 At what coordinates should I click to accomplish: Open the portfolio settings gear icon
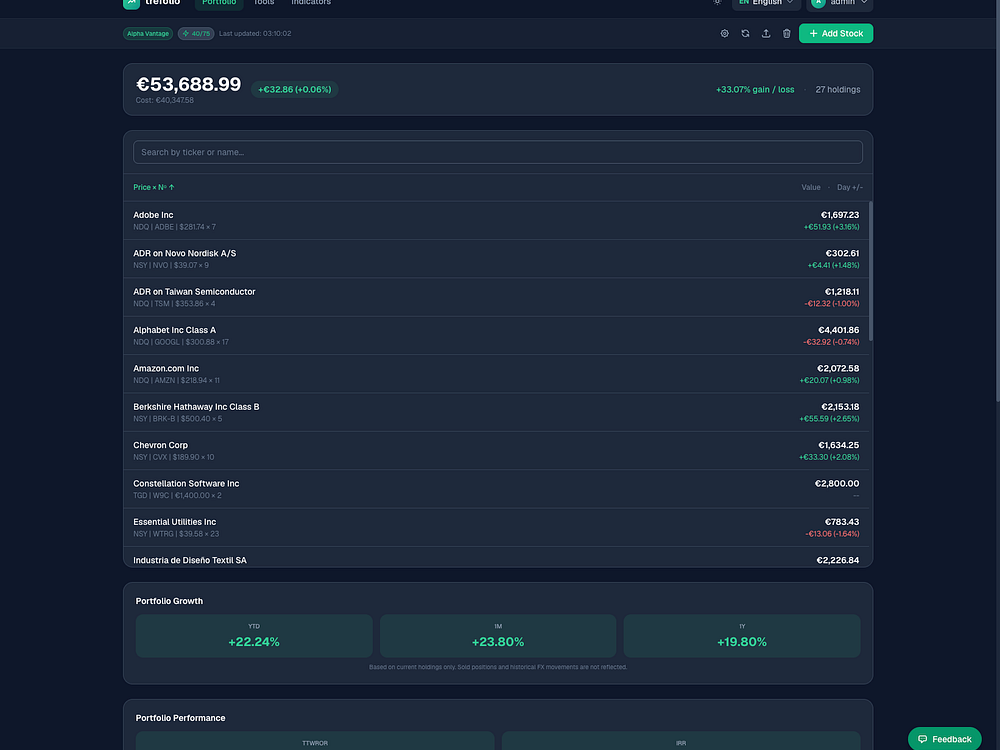pyautogui.click(x=724, y=33)
